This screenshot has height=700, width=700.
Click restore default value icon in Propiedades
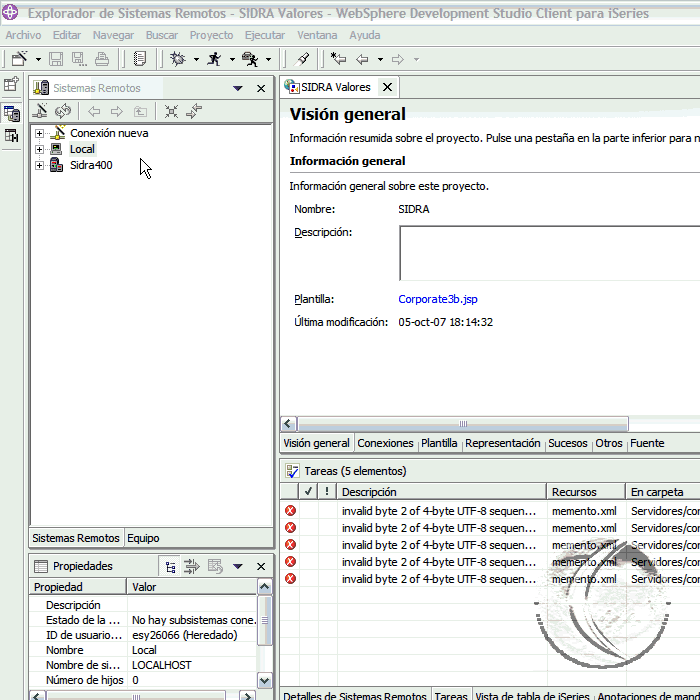(x=215, y=567)
